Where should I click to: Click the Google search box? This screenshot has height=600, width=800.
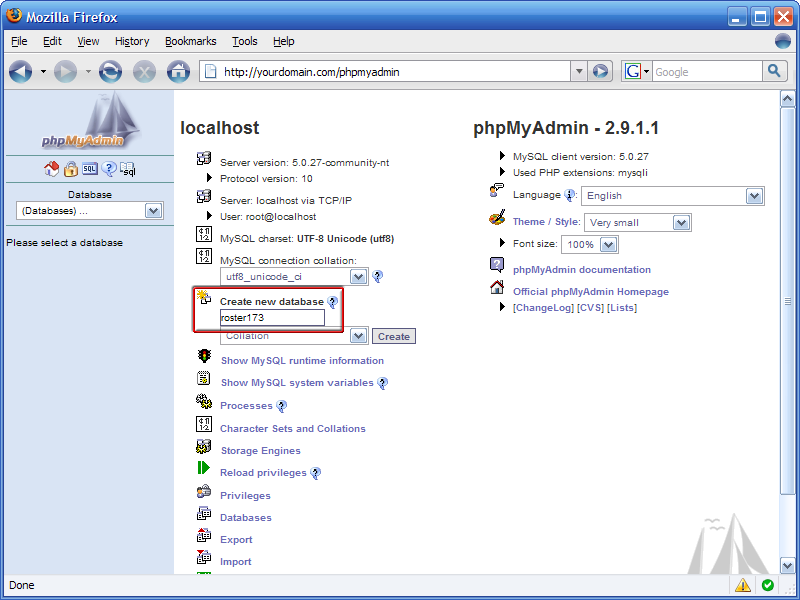(x=708, y=72)
